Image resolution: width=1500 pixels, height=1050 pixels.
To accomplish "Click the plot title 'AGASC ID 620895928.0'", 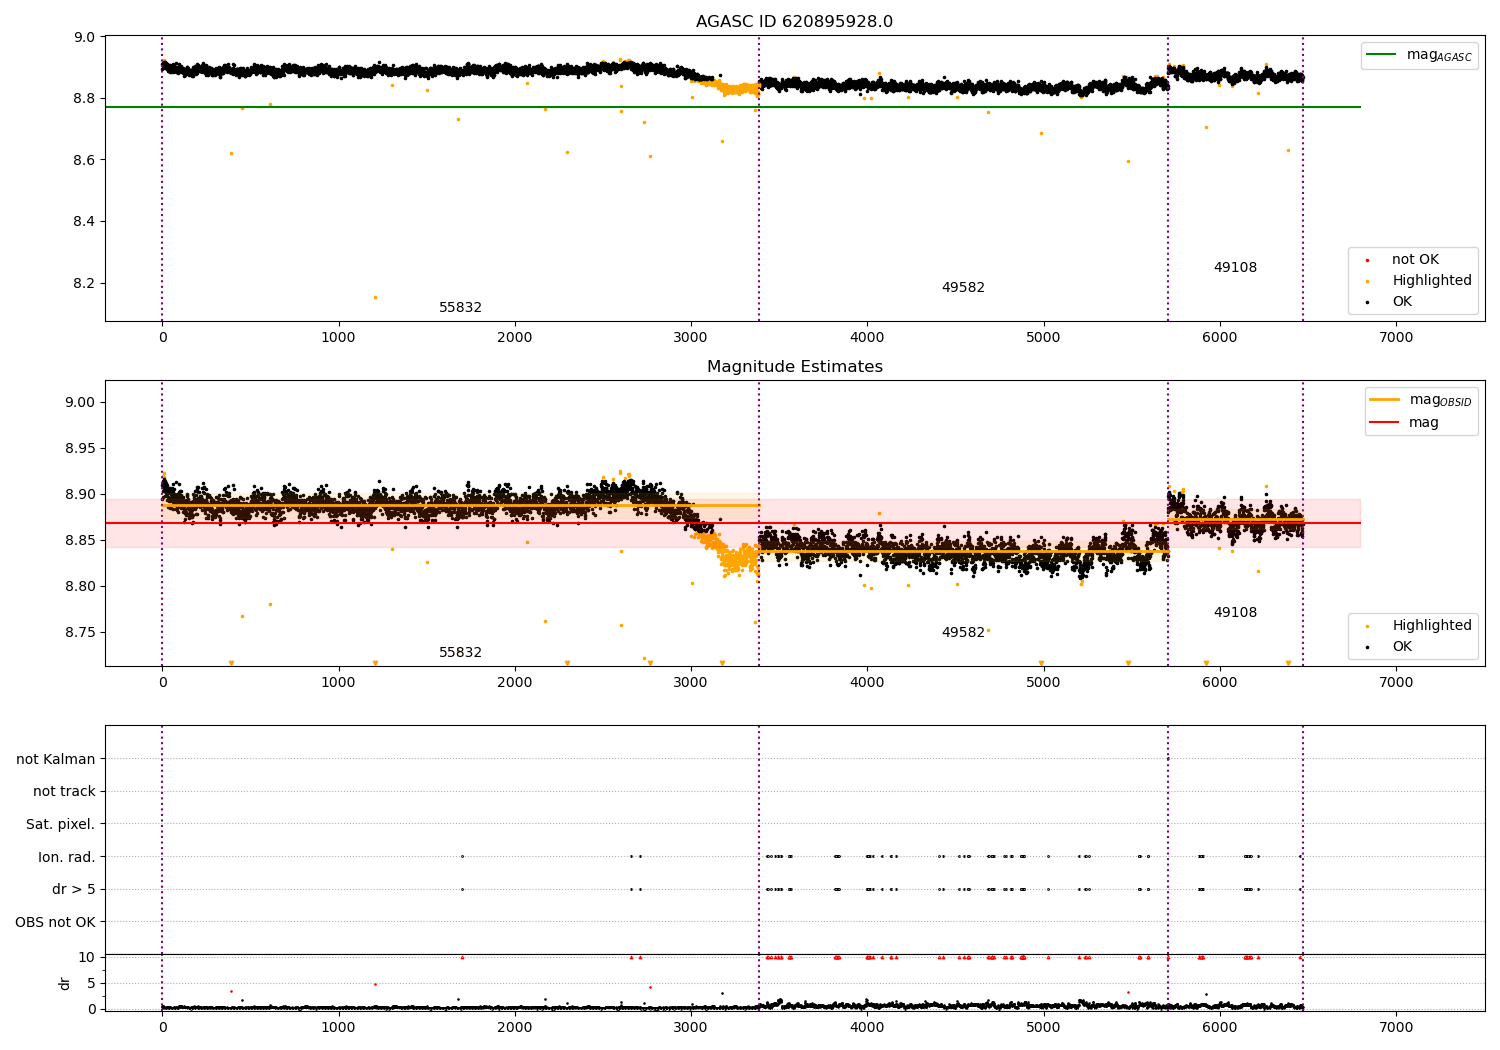I will click(794, 22).
